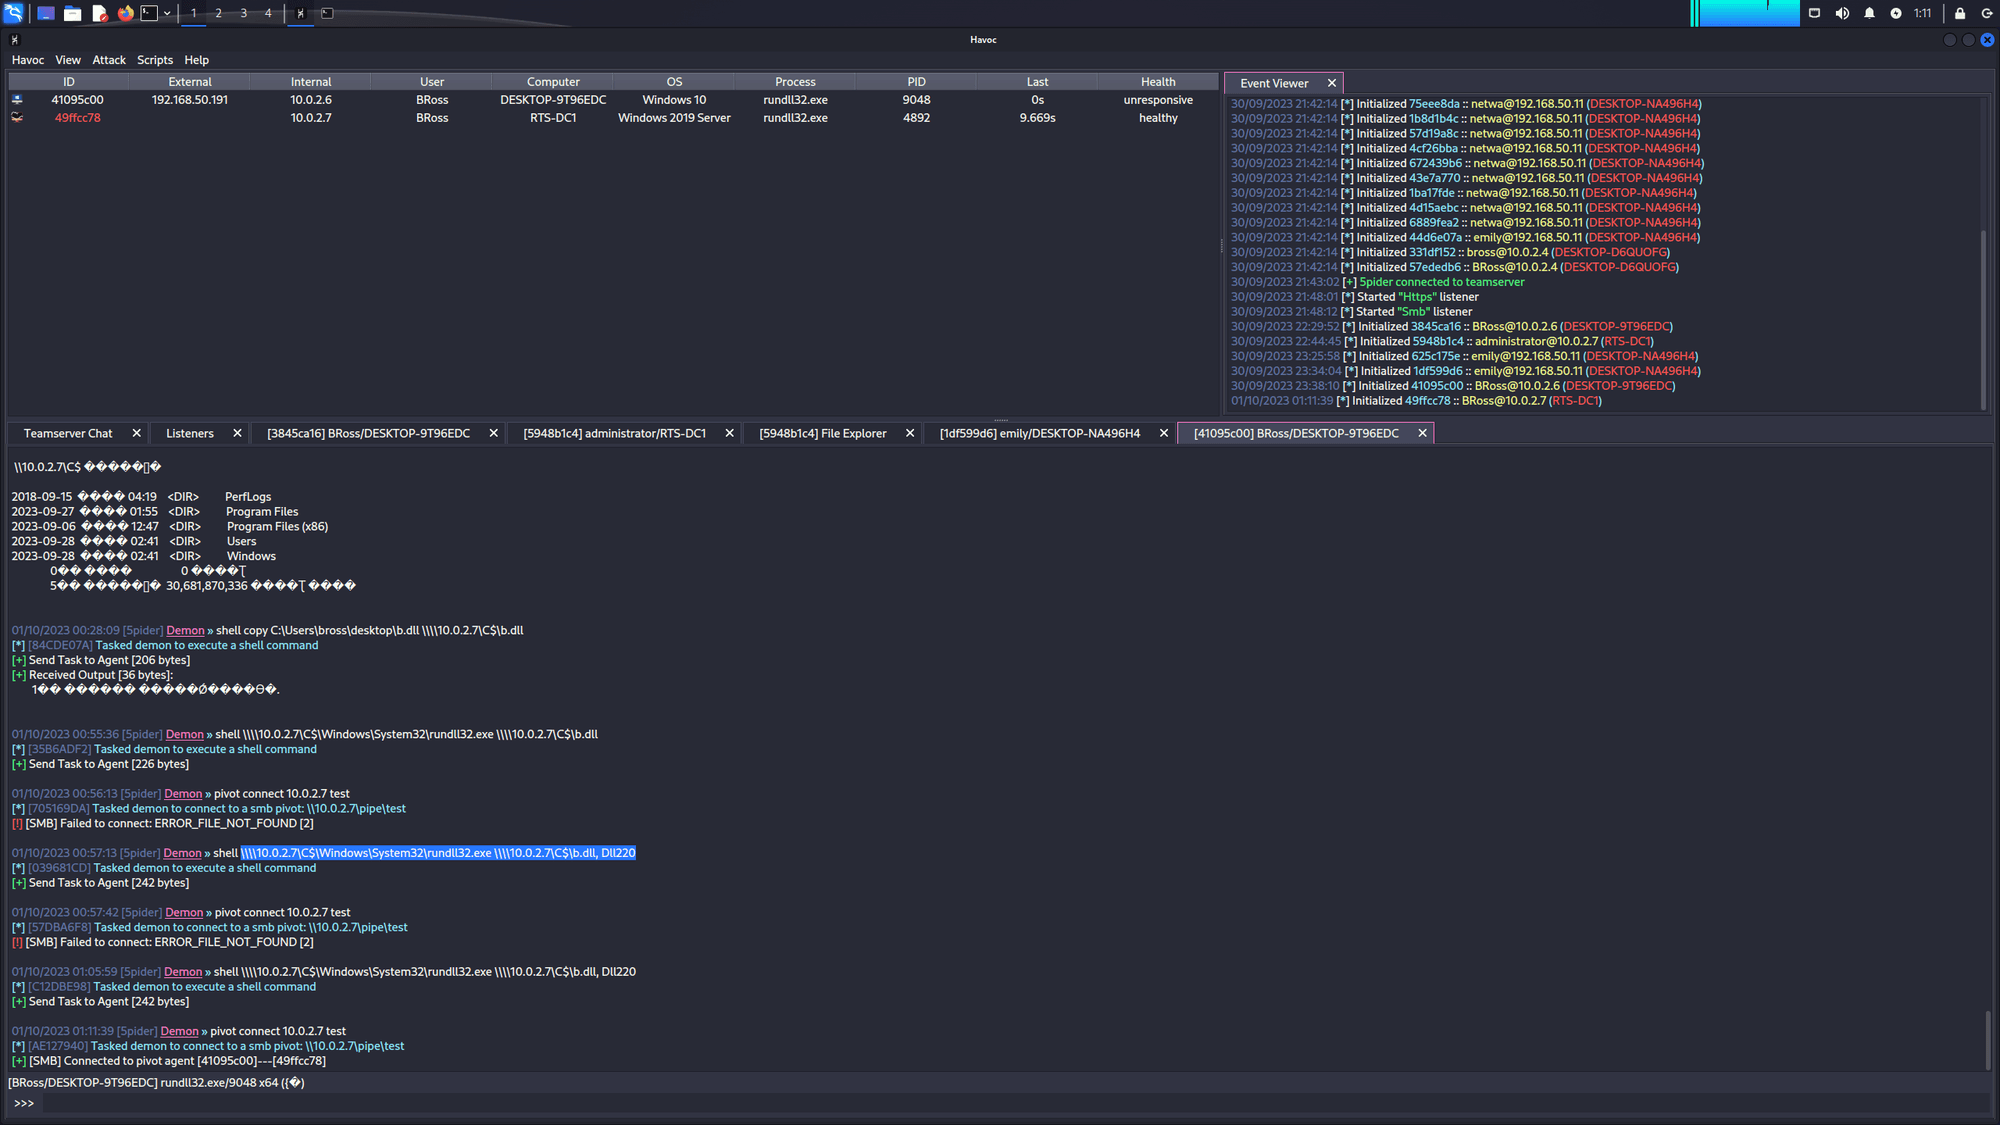The width and height of the screenshot is (2000, 1125).
Task: Open the Havoc menu
Action: 28,60
